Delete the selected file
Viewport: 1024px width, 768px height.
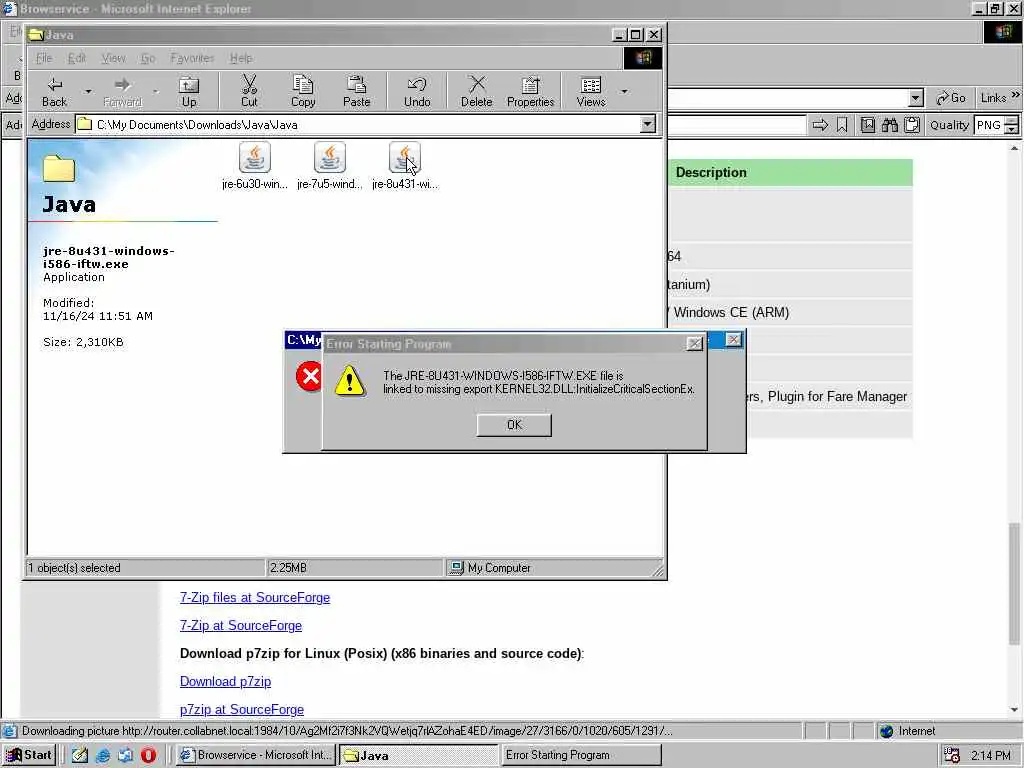tap(477, 91)
